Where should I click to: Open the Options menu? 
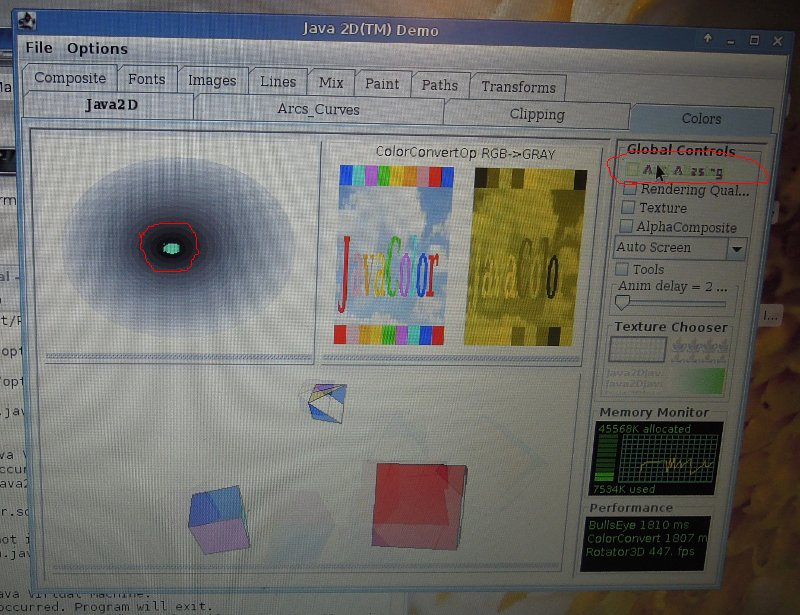(97, 48)
